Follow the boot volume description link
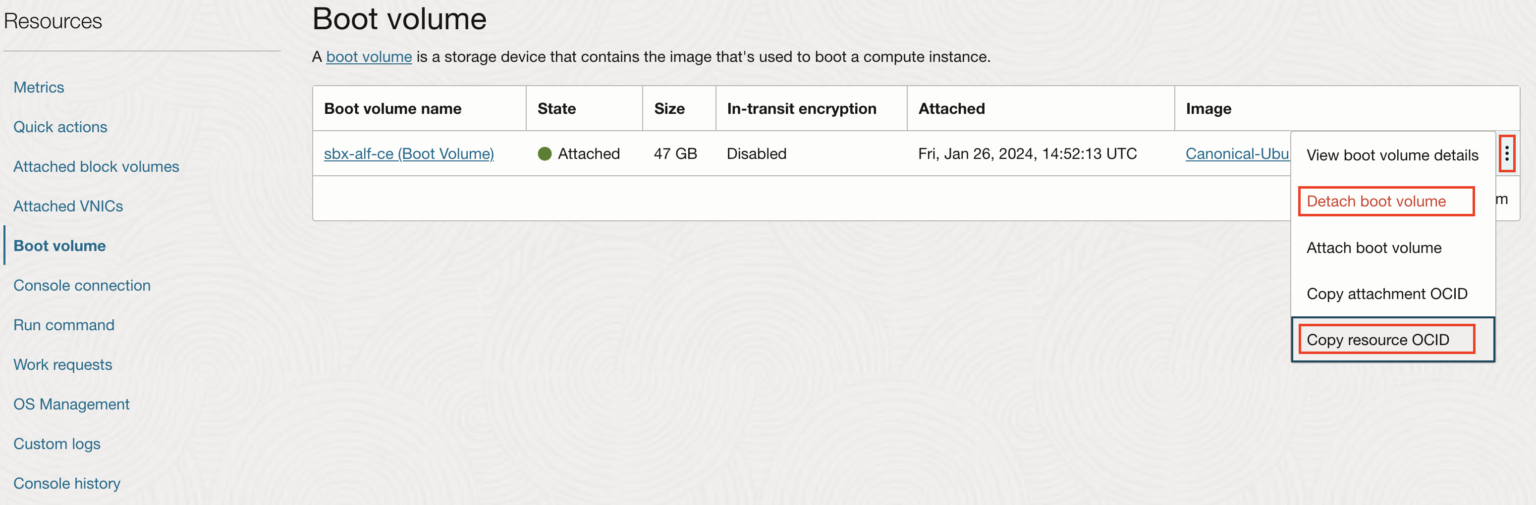This screenshot has width=1536, height=505. pos(368,57)
